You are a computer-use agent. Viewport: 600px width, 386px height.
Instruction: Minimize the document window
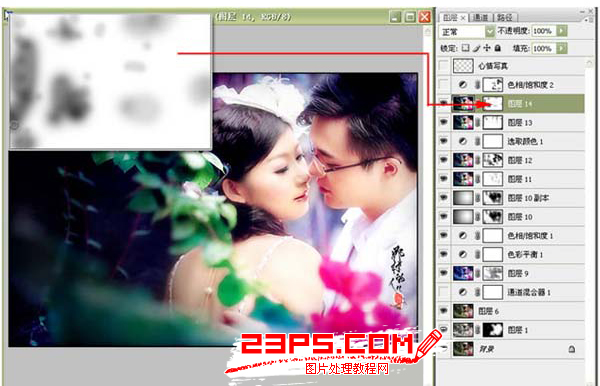point(395,17)
